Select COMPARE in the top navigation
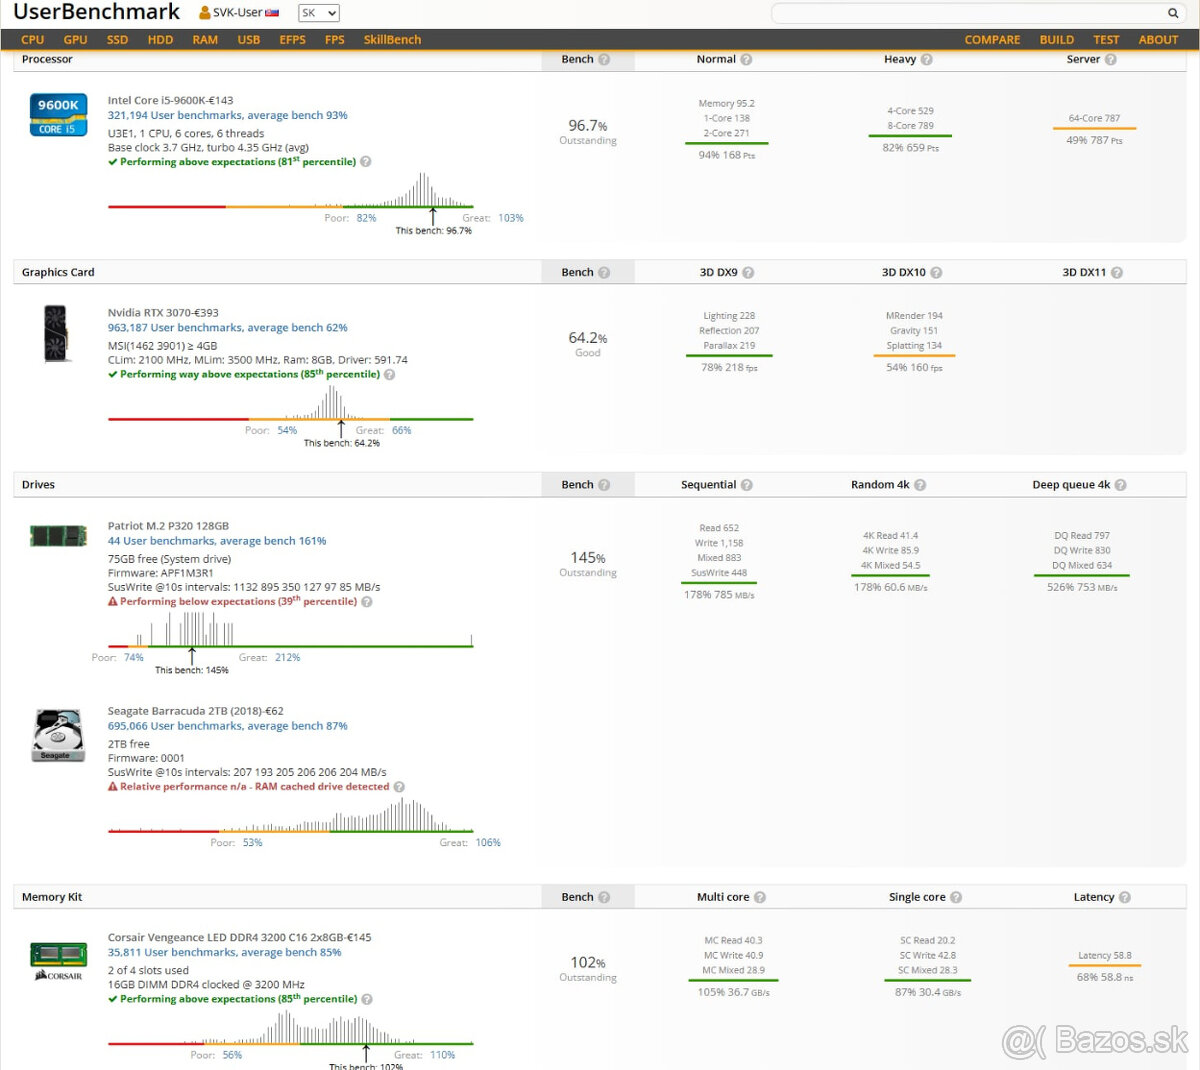Image resolution: width=1200 pixels, height=1070 pixels. (992, 40)
